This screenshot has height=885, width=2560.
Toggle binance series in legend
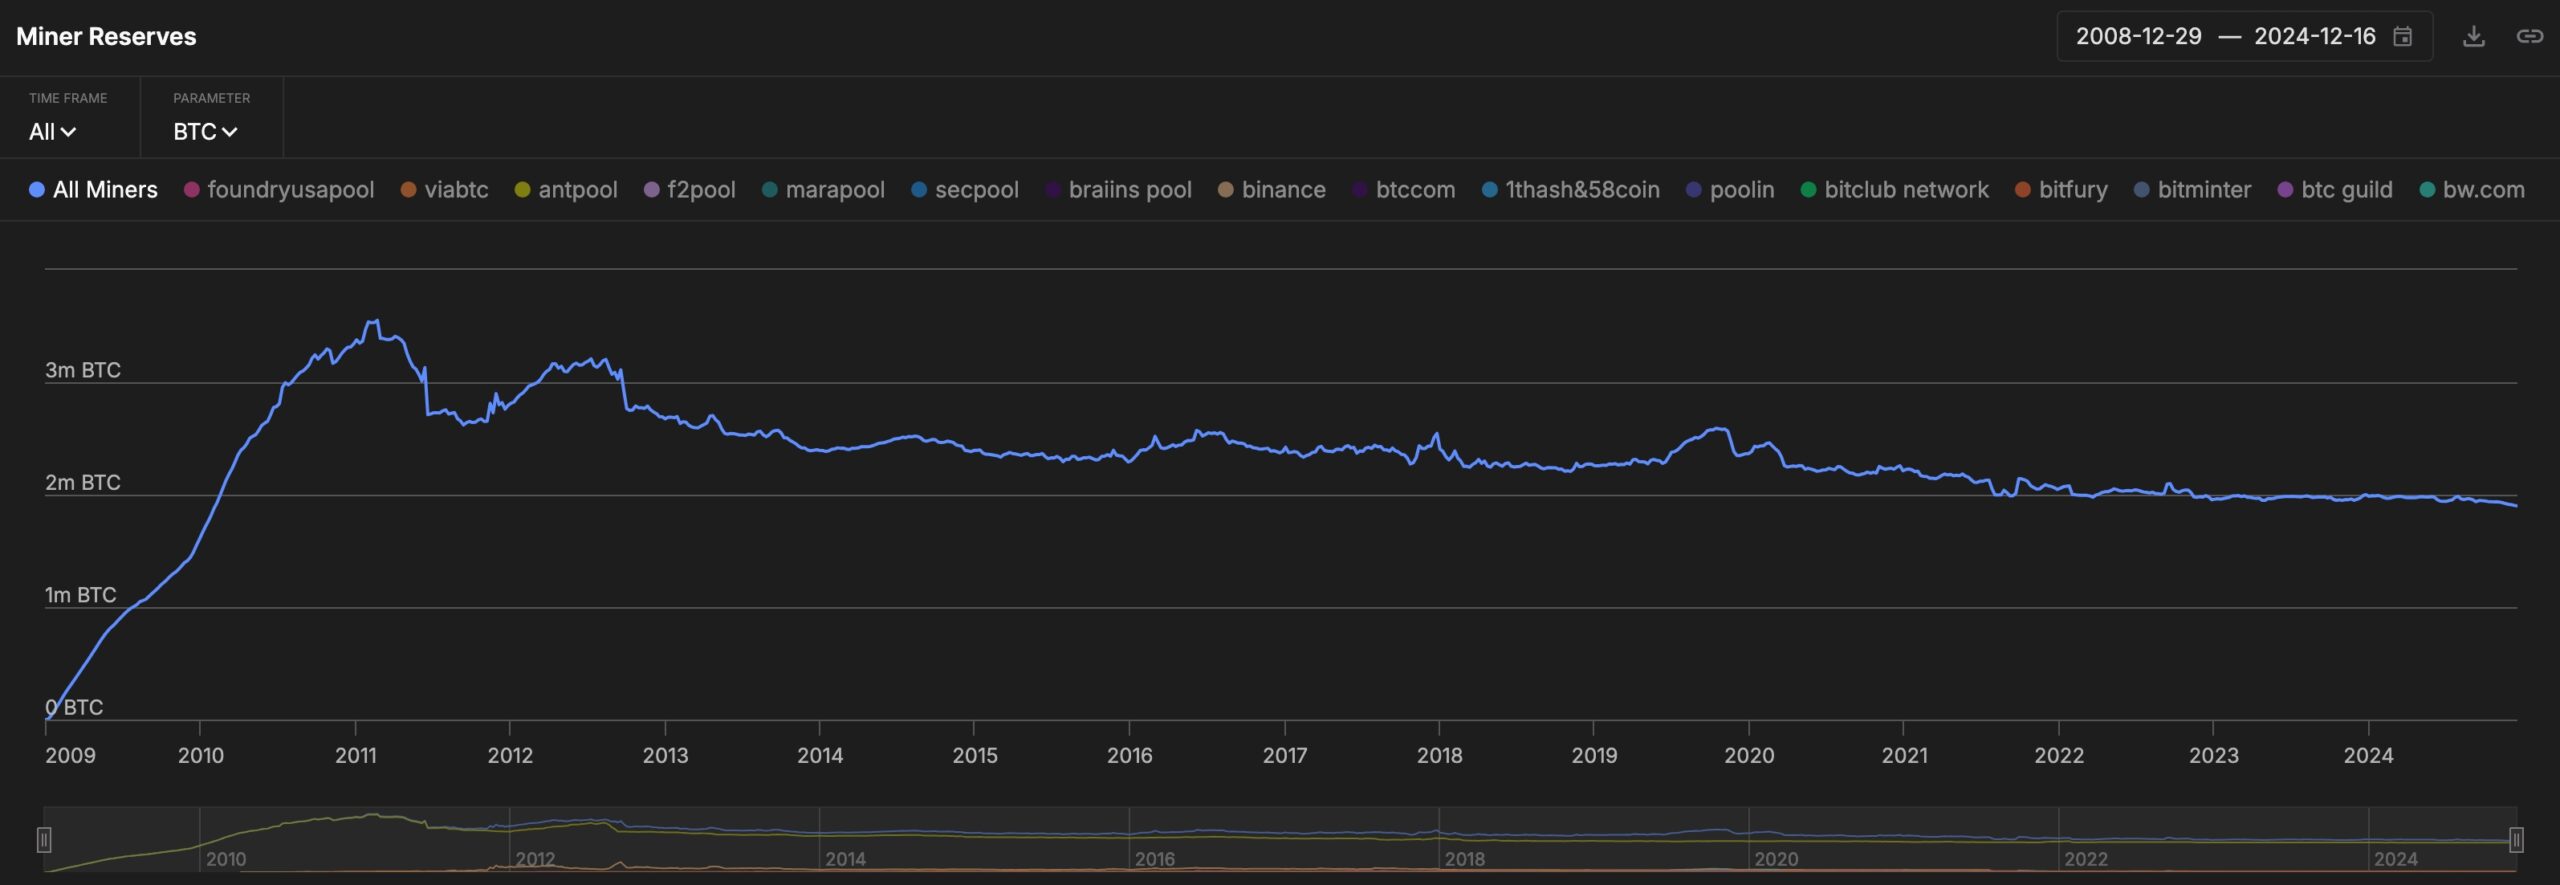[1272, 190]
